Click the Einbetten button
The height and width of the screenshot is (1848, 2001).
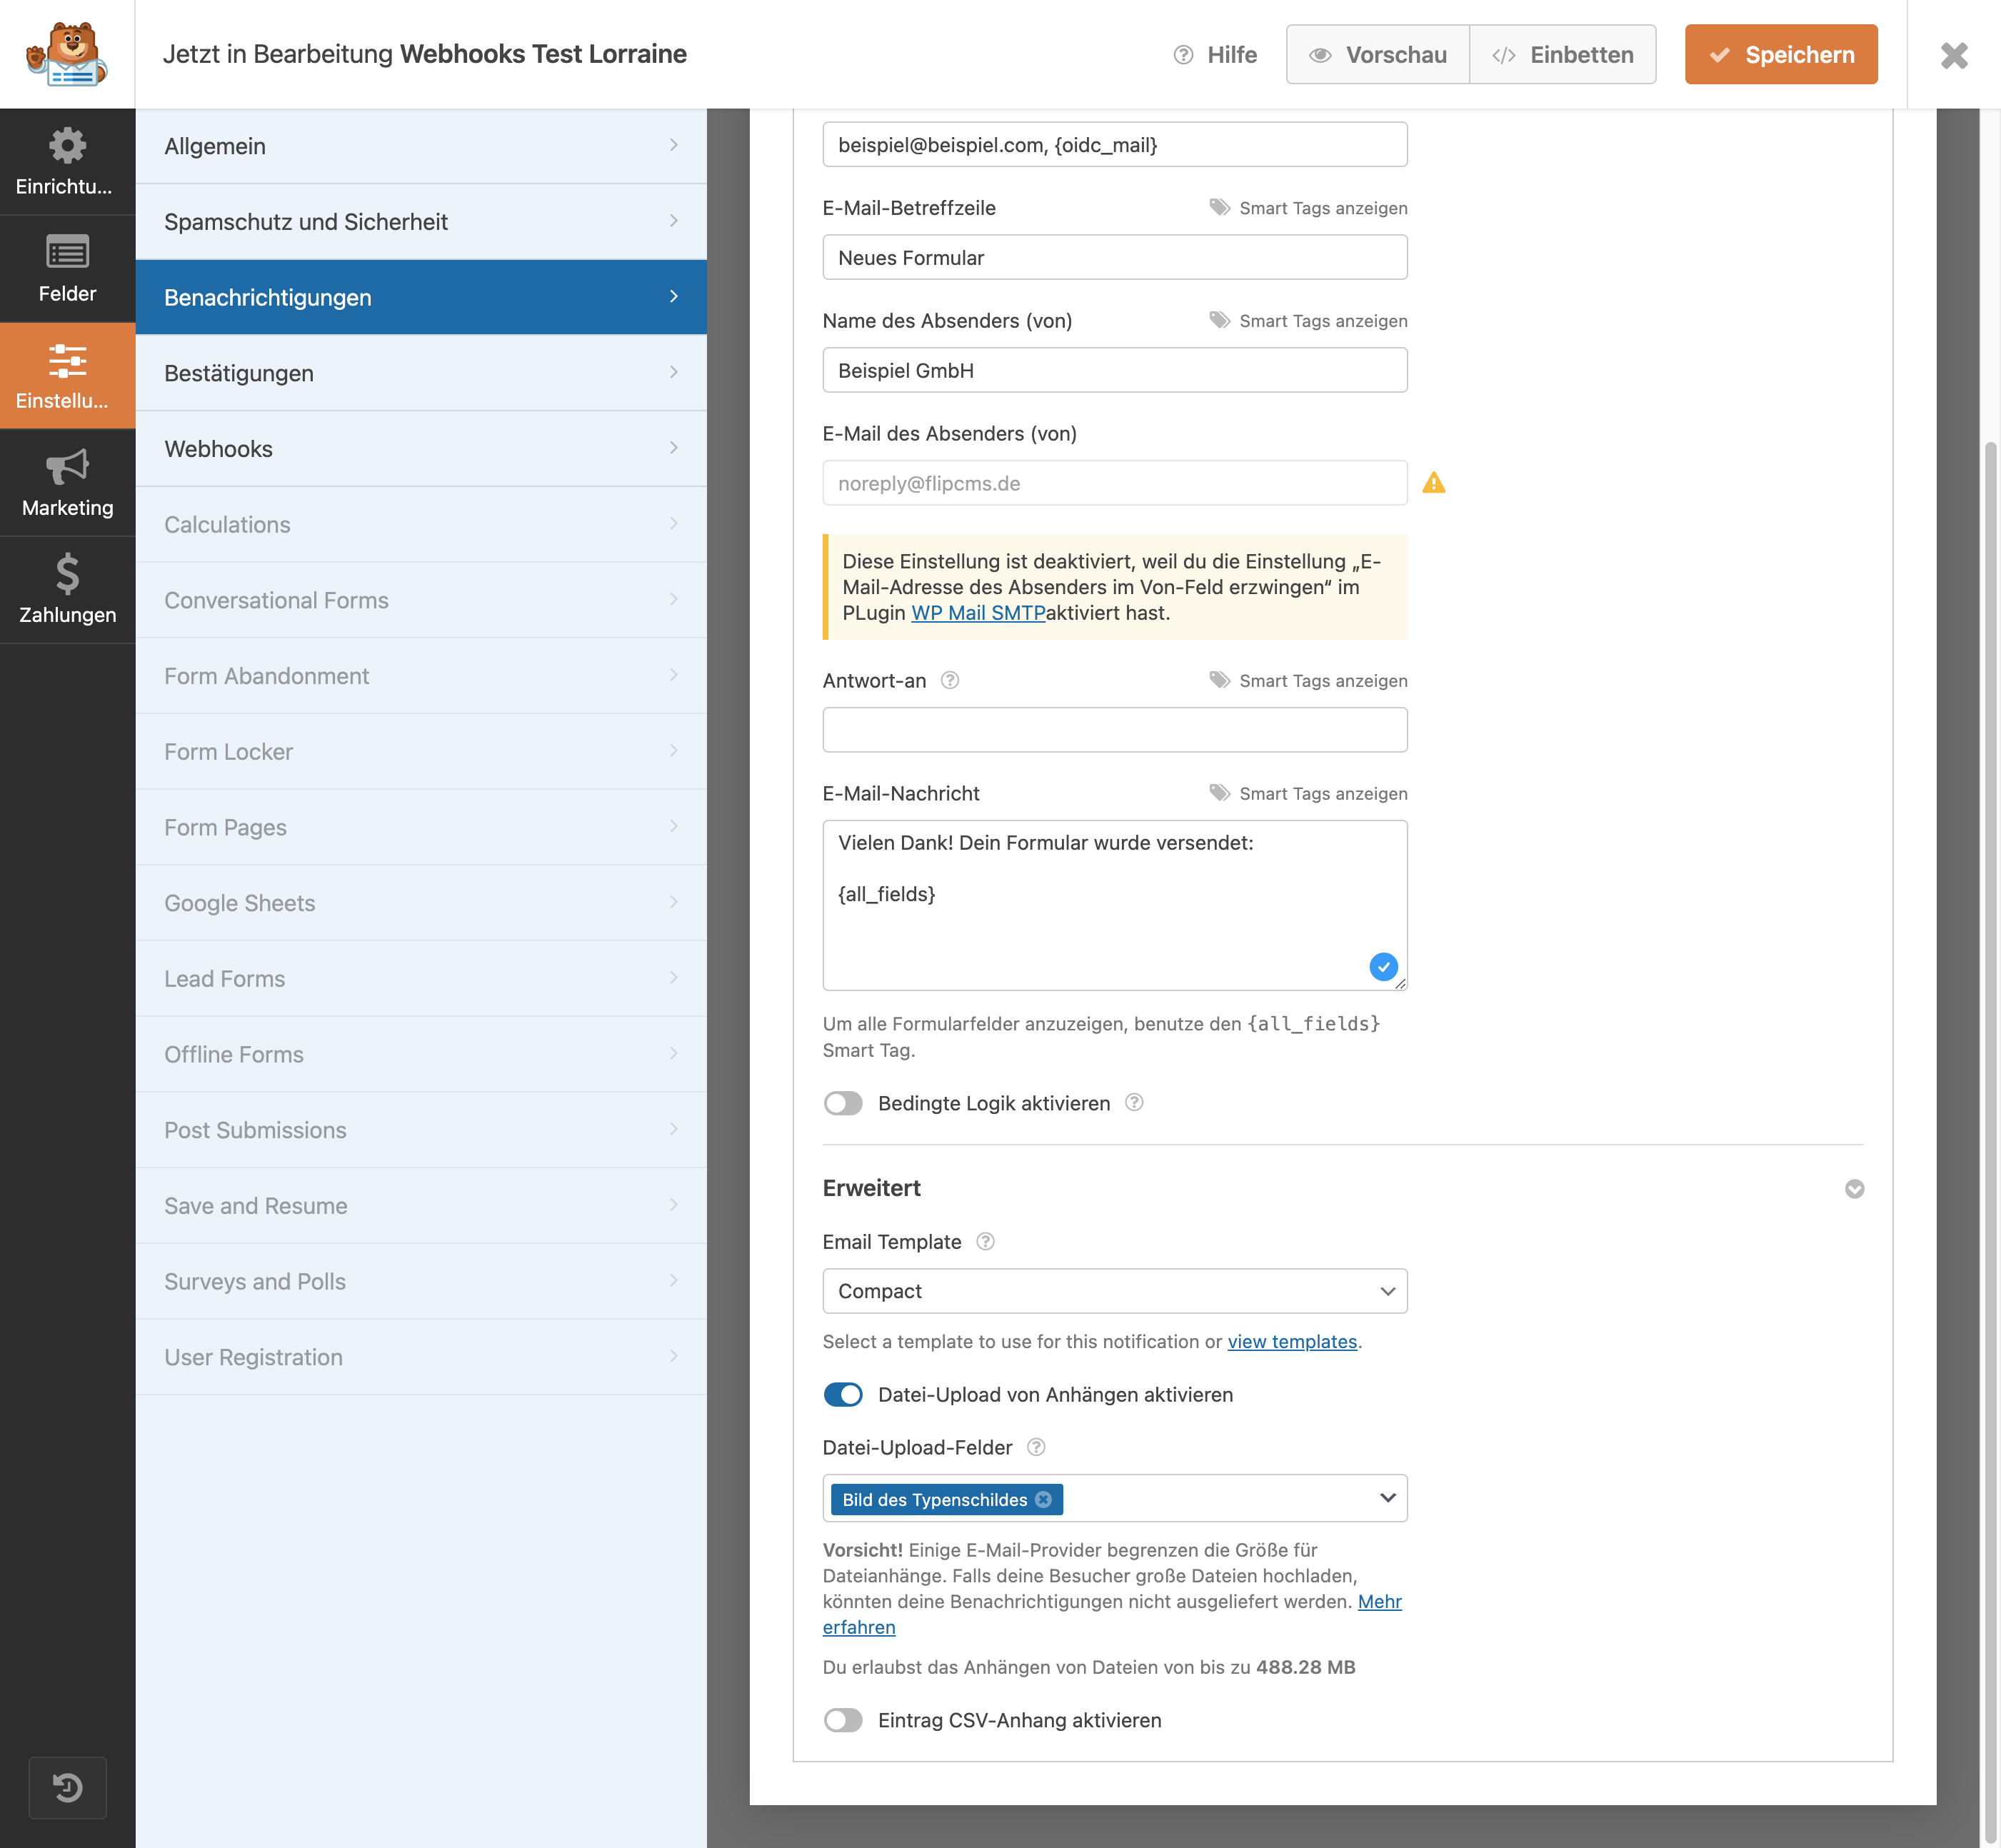pyautogui.click(x=1563, y=54)
